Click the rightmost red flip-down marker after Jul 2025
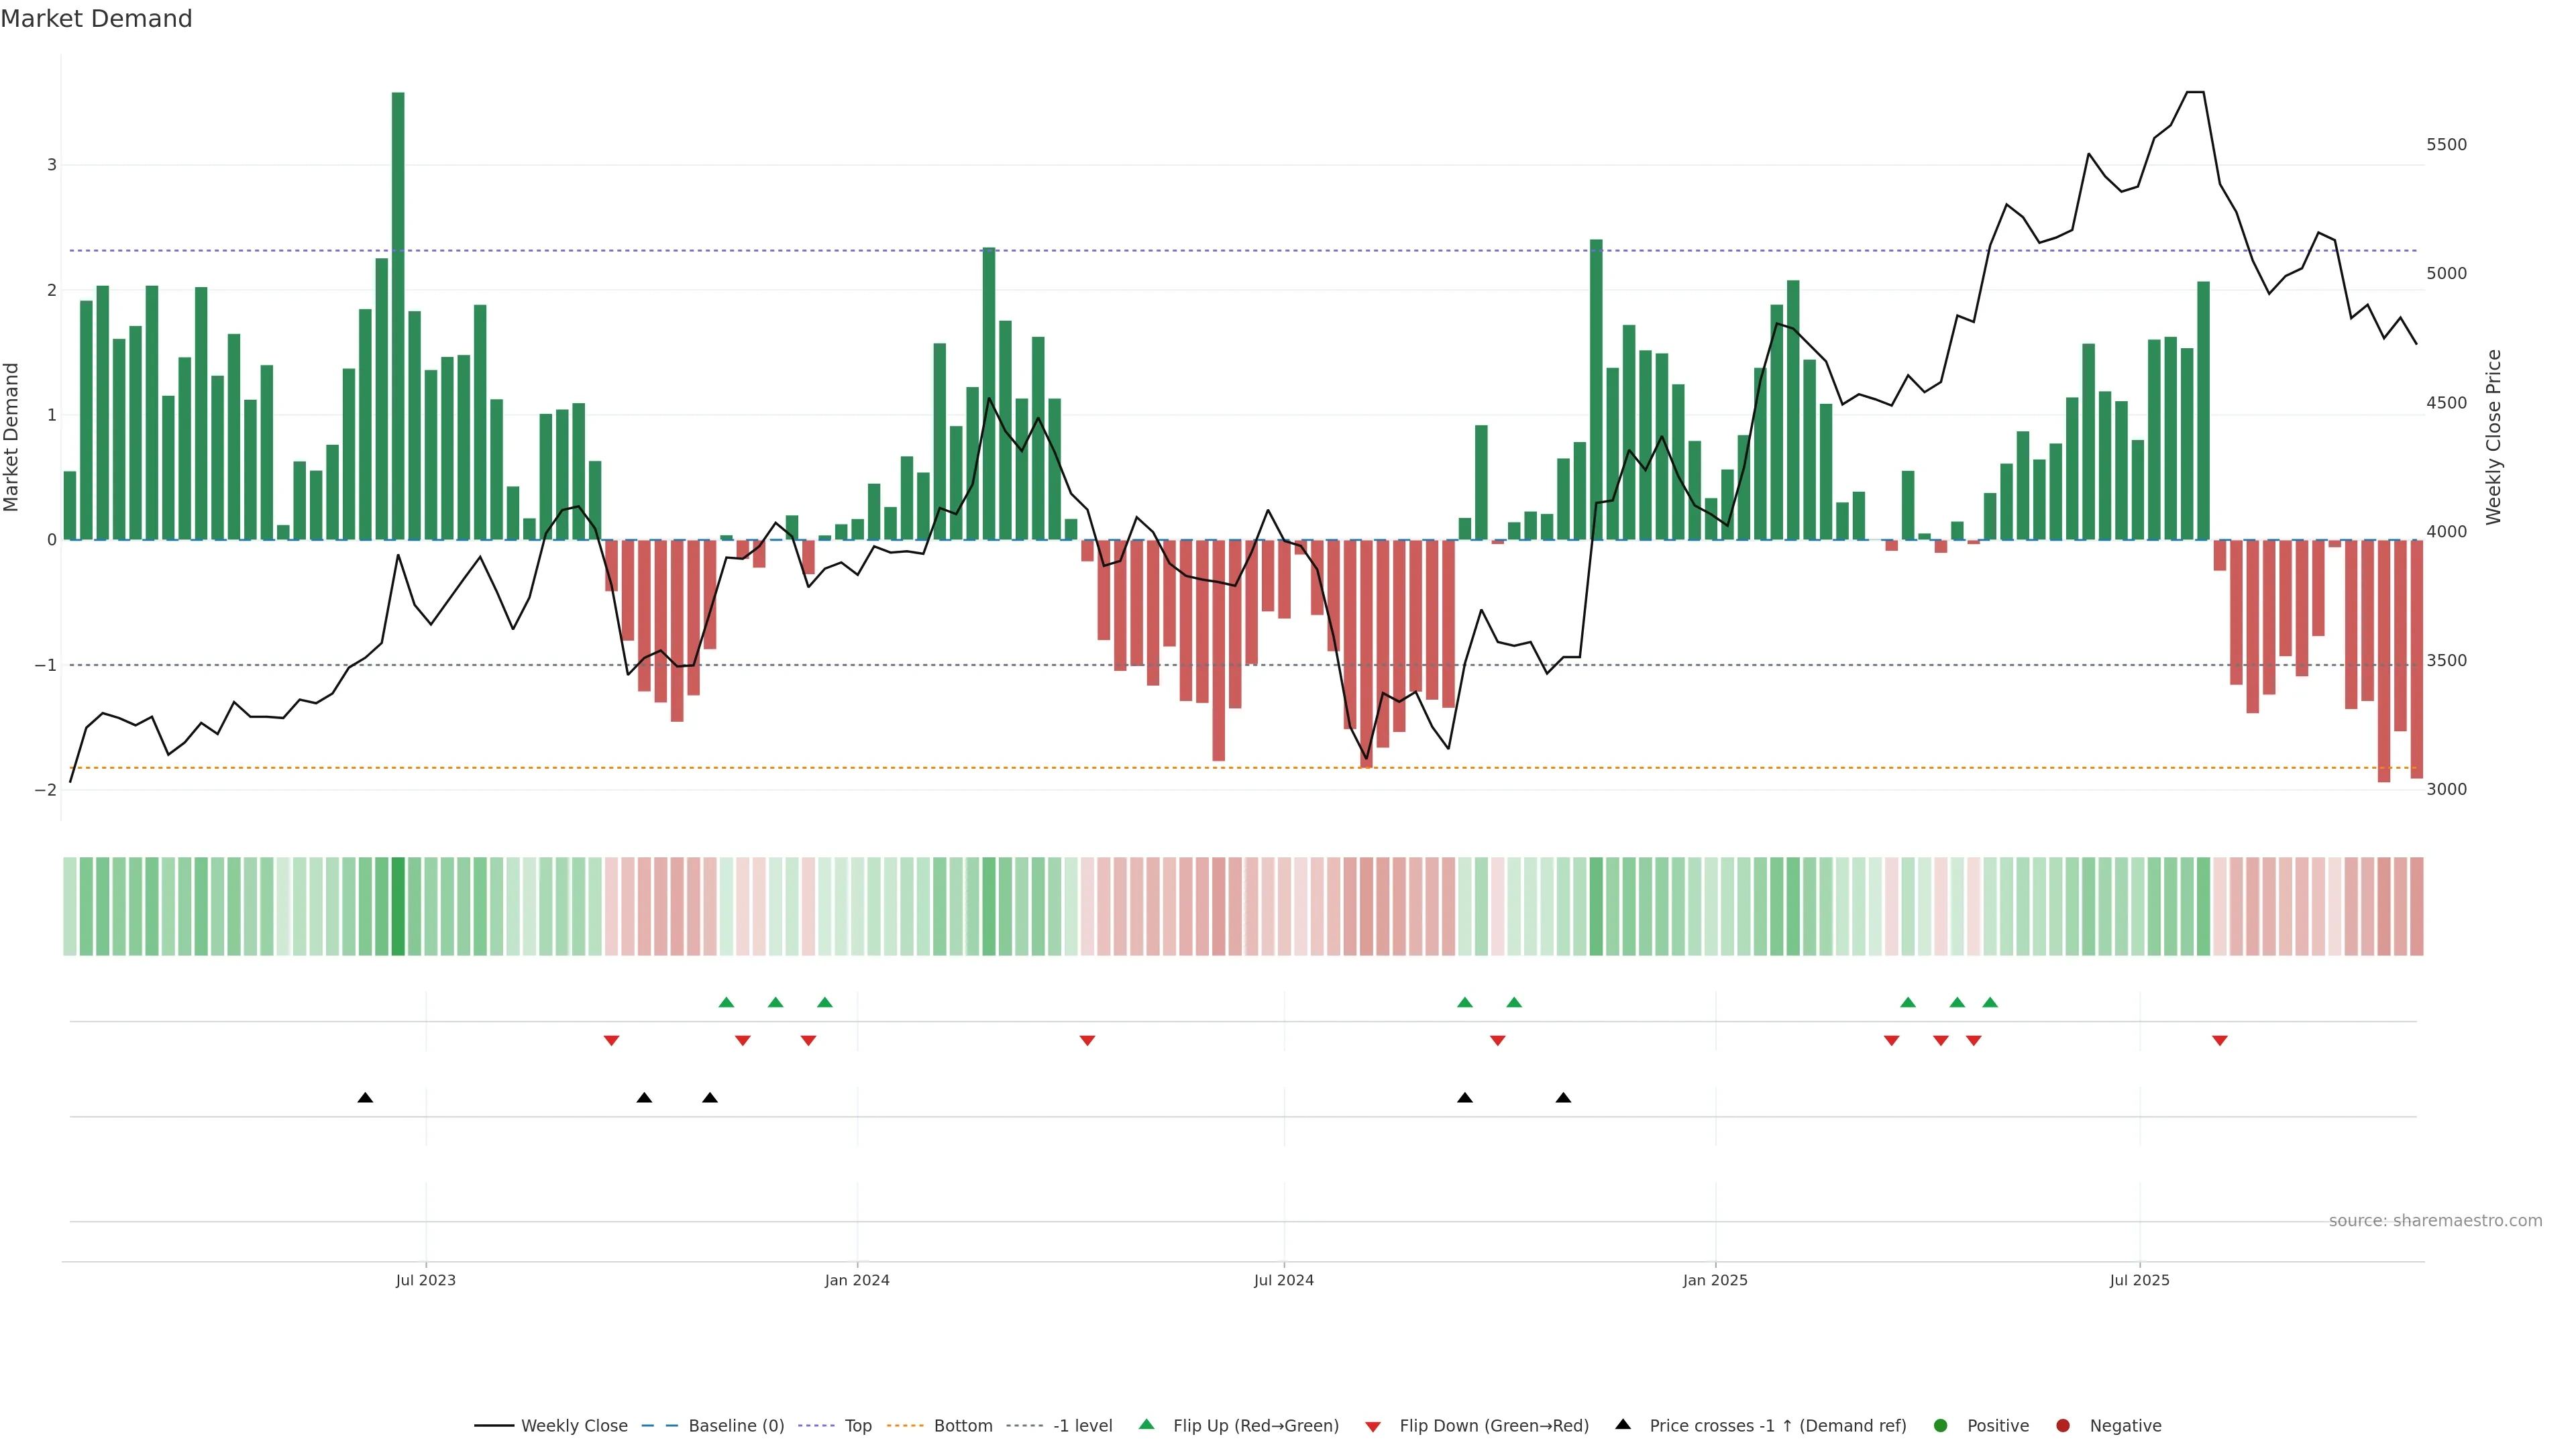This screenshot has height=1449, width=2576. [2220, 1041]
